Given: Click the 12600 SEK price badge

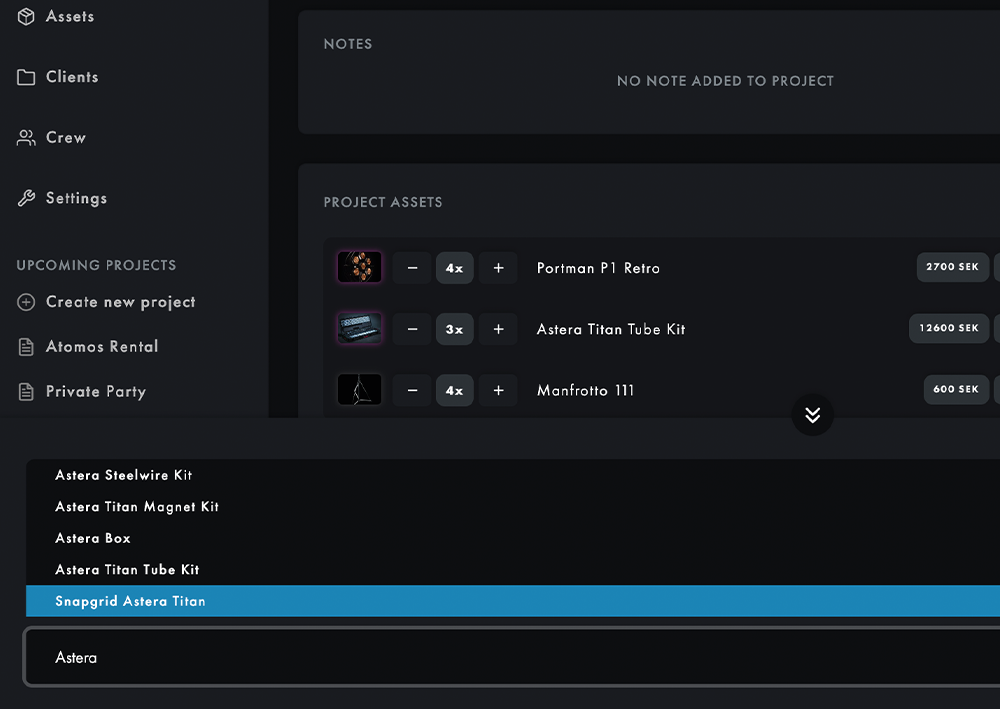Looking at the screenshot, I should (949, 328).
